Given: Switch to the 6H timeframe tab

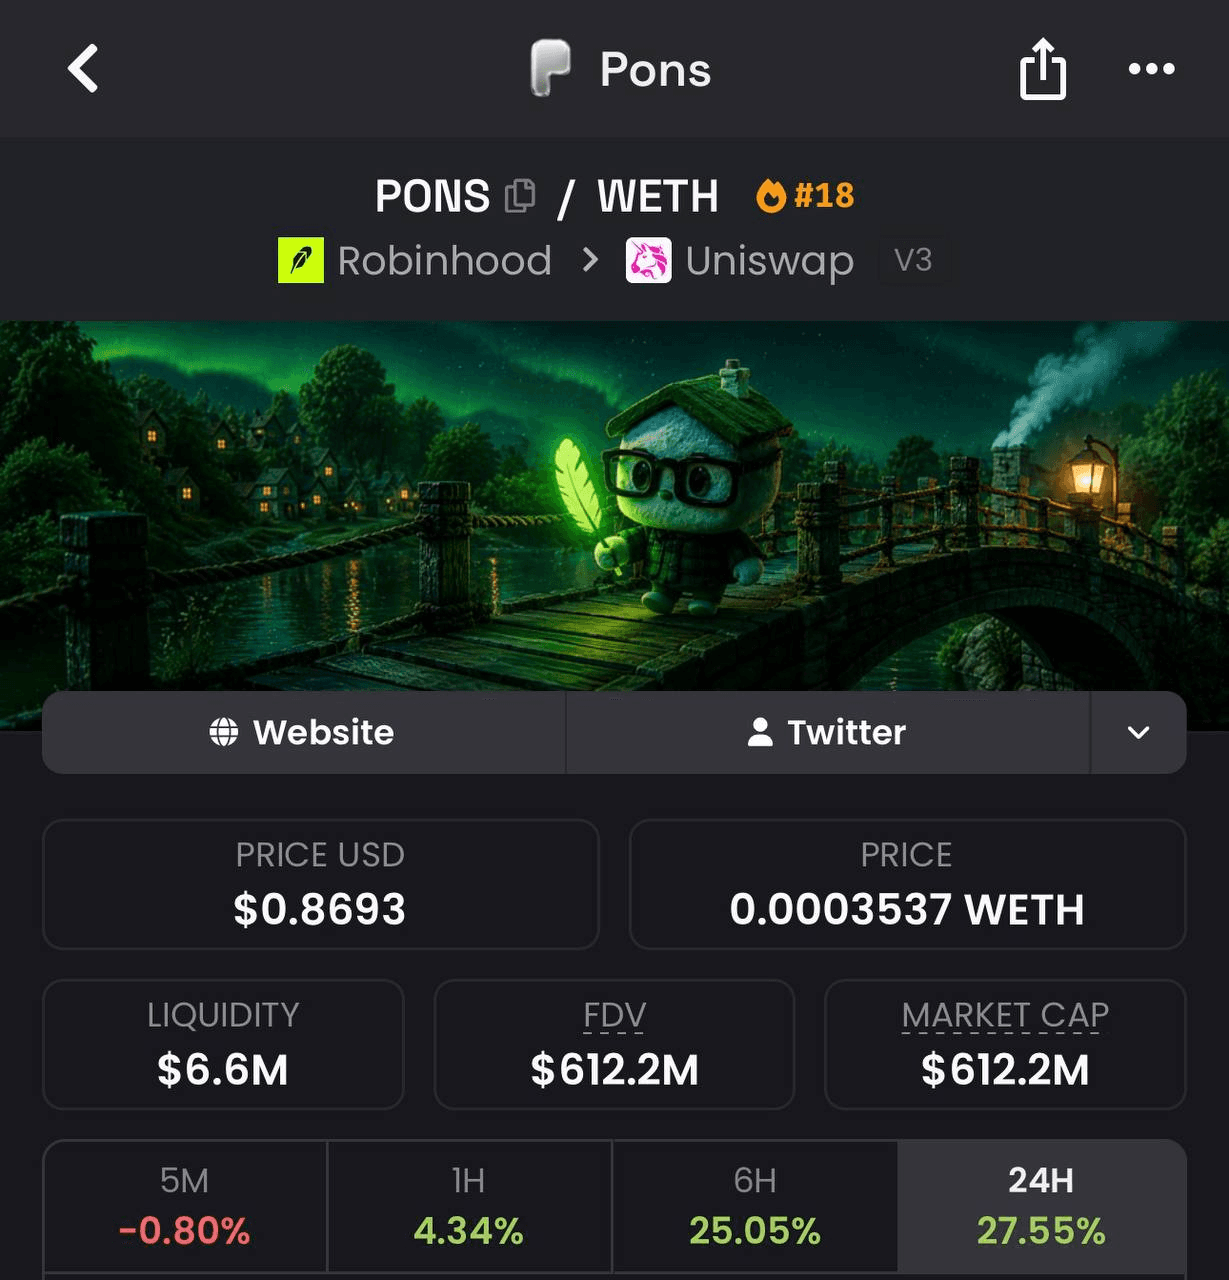Looking at the screenshot, I should tap(755, 1206).
